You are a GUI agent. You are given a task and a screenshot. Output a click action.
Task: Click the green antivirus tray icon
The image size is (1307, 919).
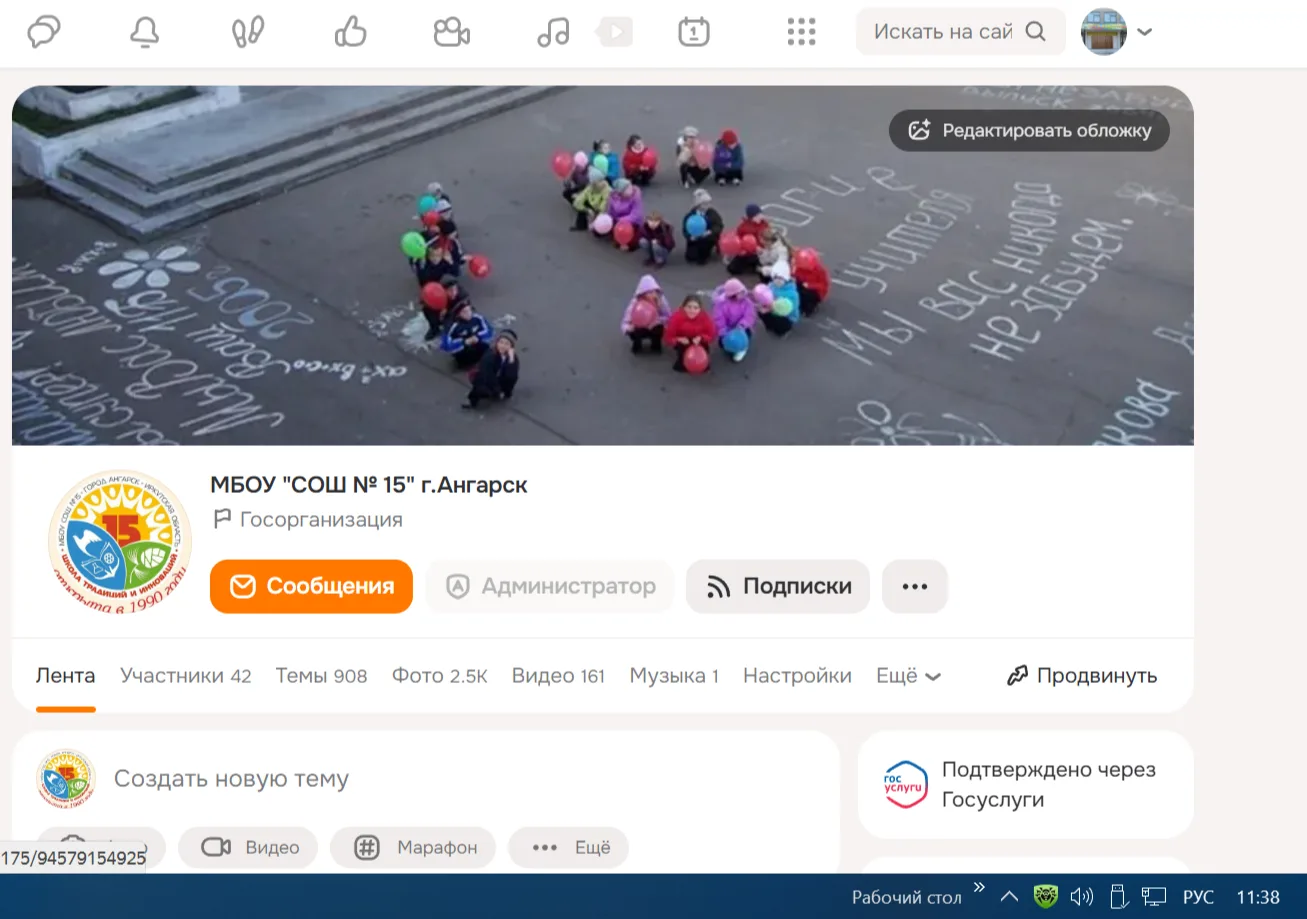[x=1046, y=897]
